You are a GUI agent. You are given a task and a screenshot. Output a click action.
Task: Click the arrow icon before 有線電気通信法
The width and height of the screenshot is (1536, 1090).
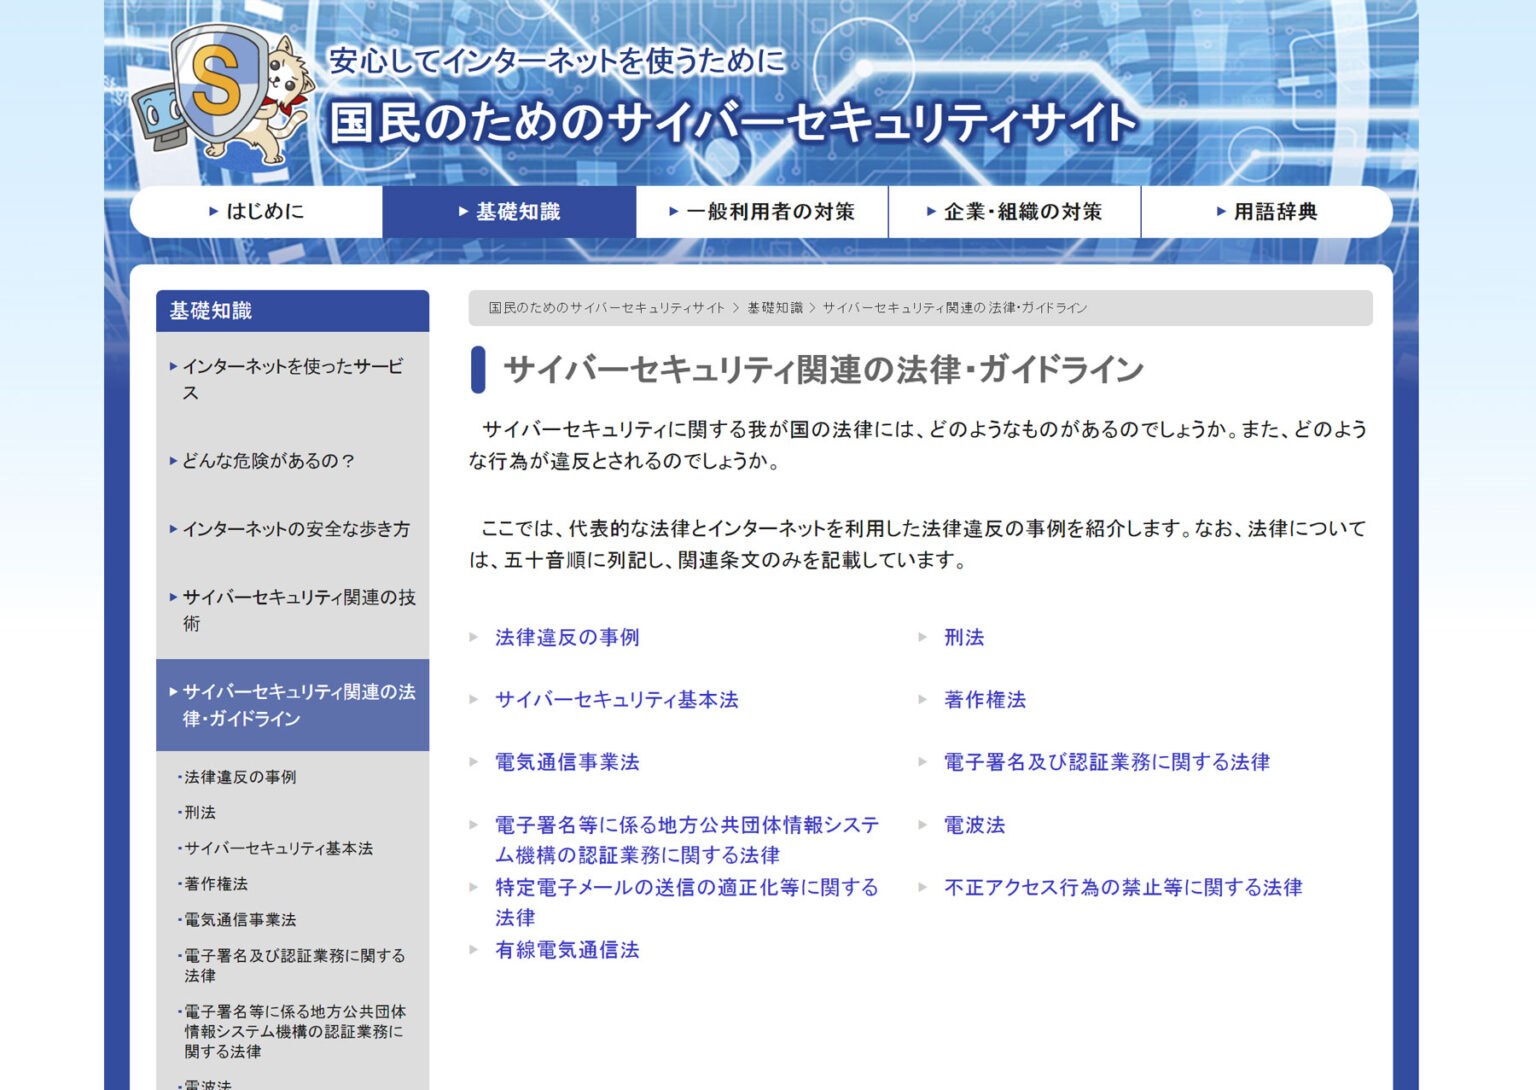click(474, 950)
